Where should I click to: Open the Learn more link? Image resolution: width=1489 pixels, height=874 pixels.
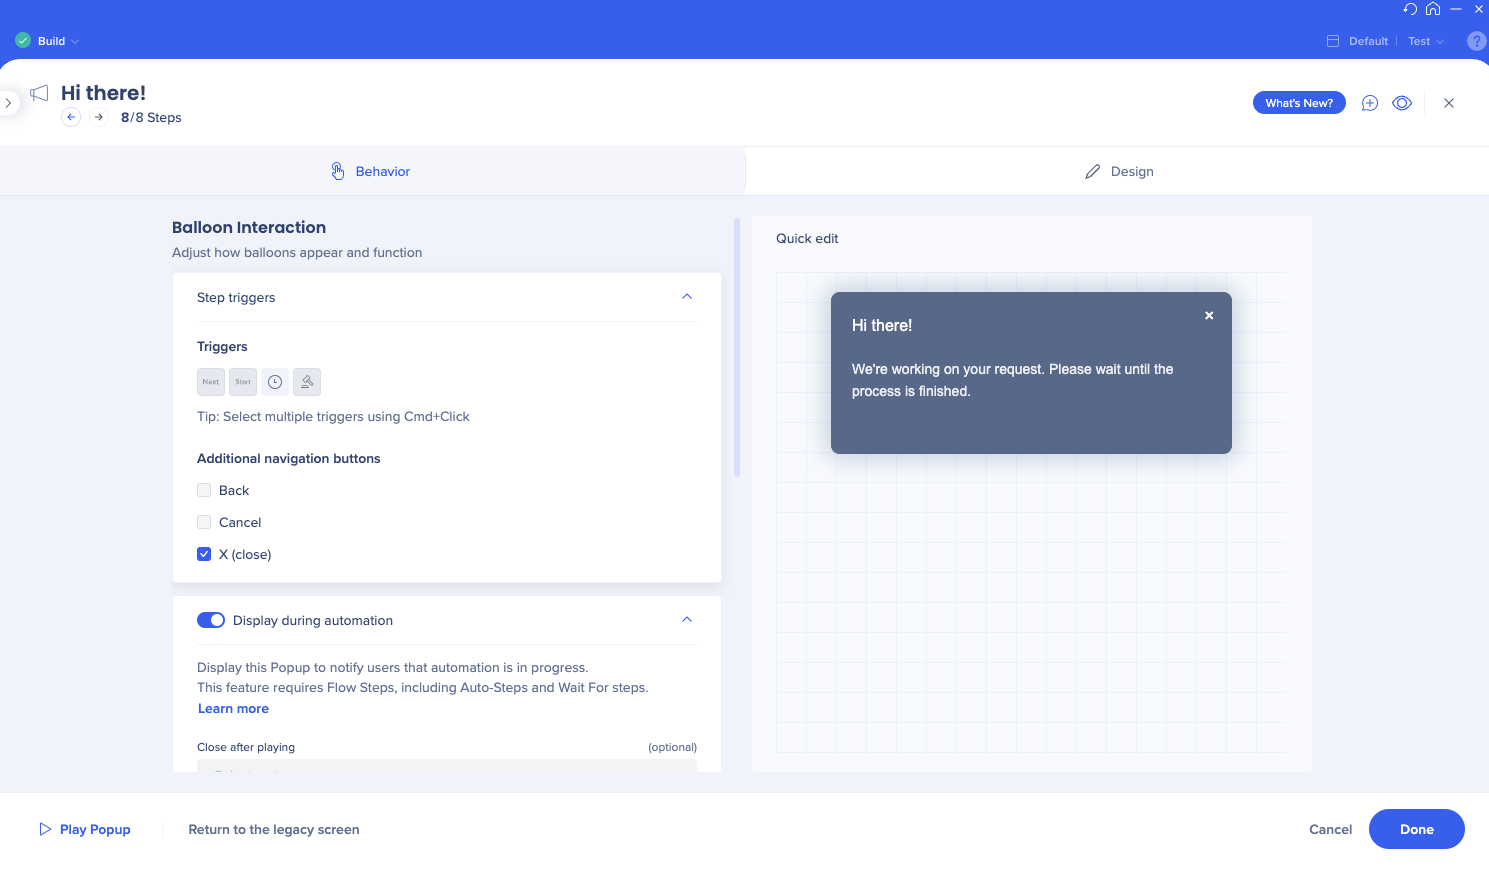click(233, 708)
